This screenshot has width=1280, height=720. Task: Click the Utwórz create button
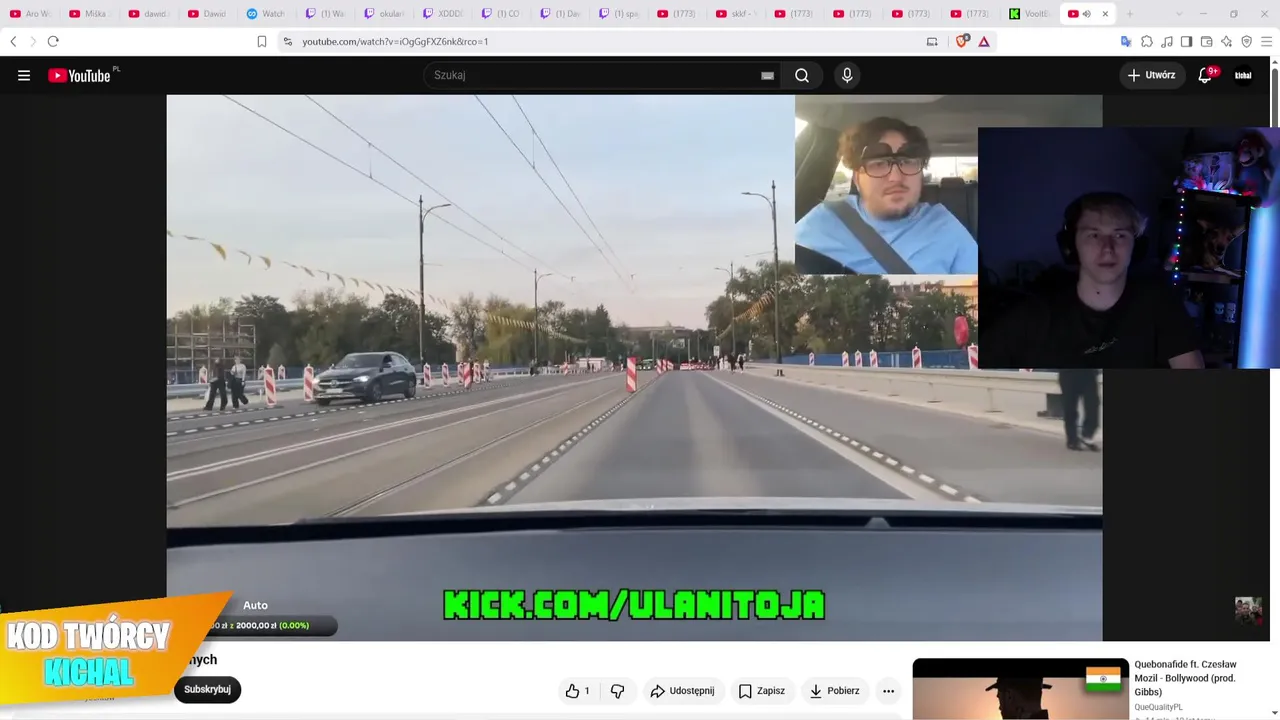1152,75
